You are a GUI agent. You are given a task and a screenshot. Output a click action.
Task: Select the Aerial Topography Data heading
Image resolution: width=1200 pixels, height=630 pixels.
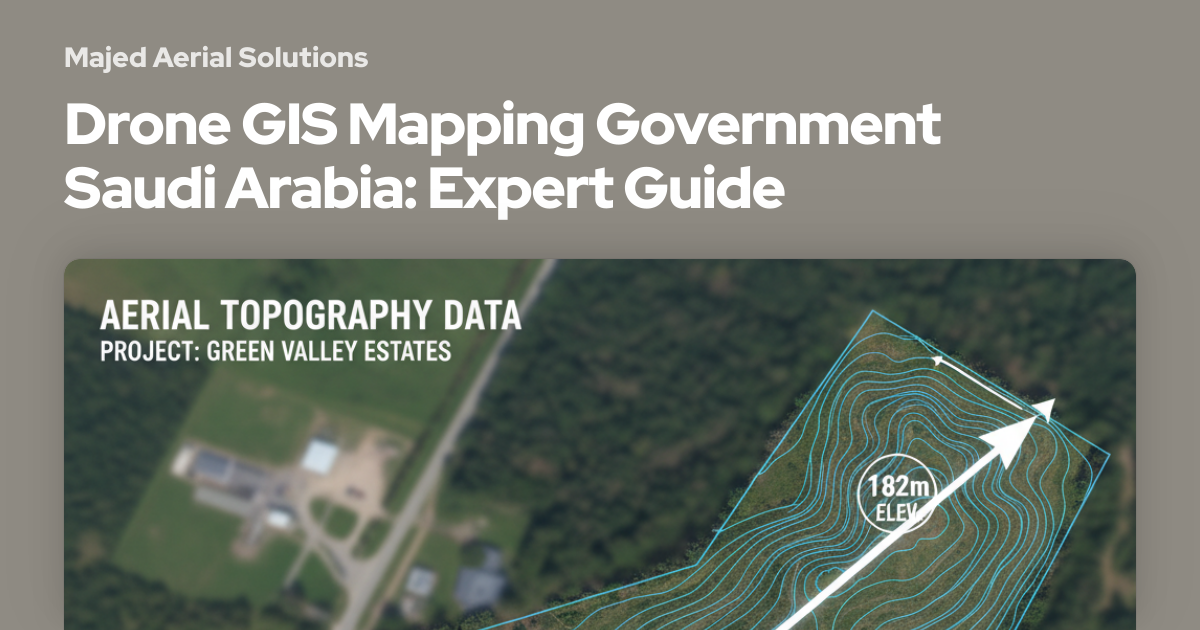pyautogui.click(x=311, y=316)
